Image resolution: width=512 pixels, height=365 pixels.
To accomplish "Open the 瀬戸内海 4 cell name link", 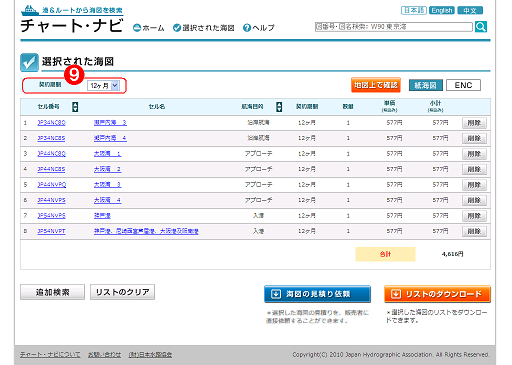I will tap(110, 138).
